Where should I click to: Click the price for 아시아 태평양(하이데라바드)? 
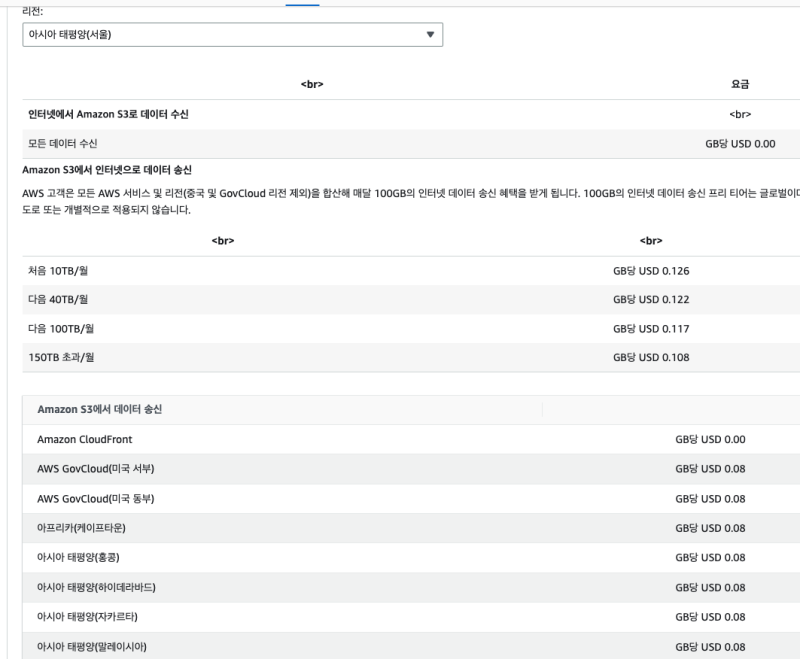pyautogui.click(x=710, y=587)
